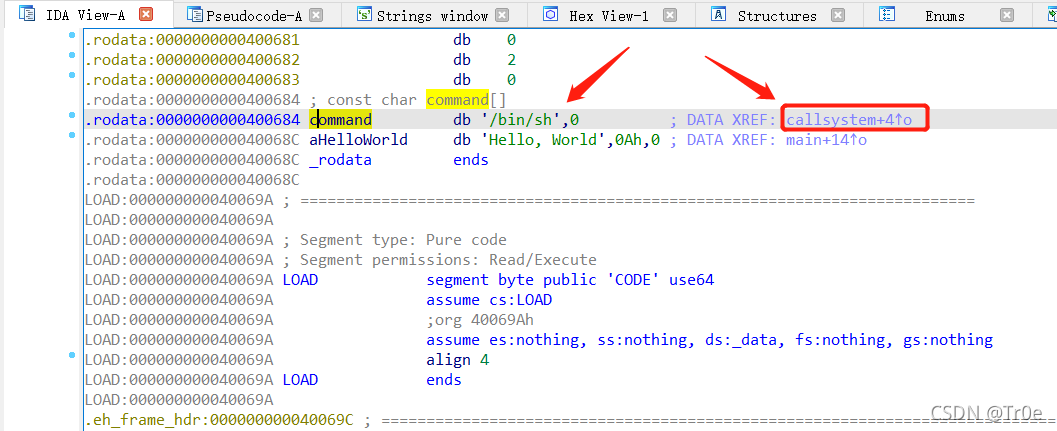The image size is (1057, 431).
Task: Close the IDA View-A tab
Action: pos(146,15)
